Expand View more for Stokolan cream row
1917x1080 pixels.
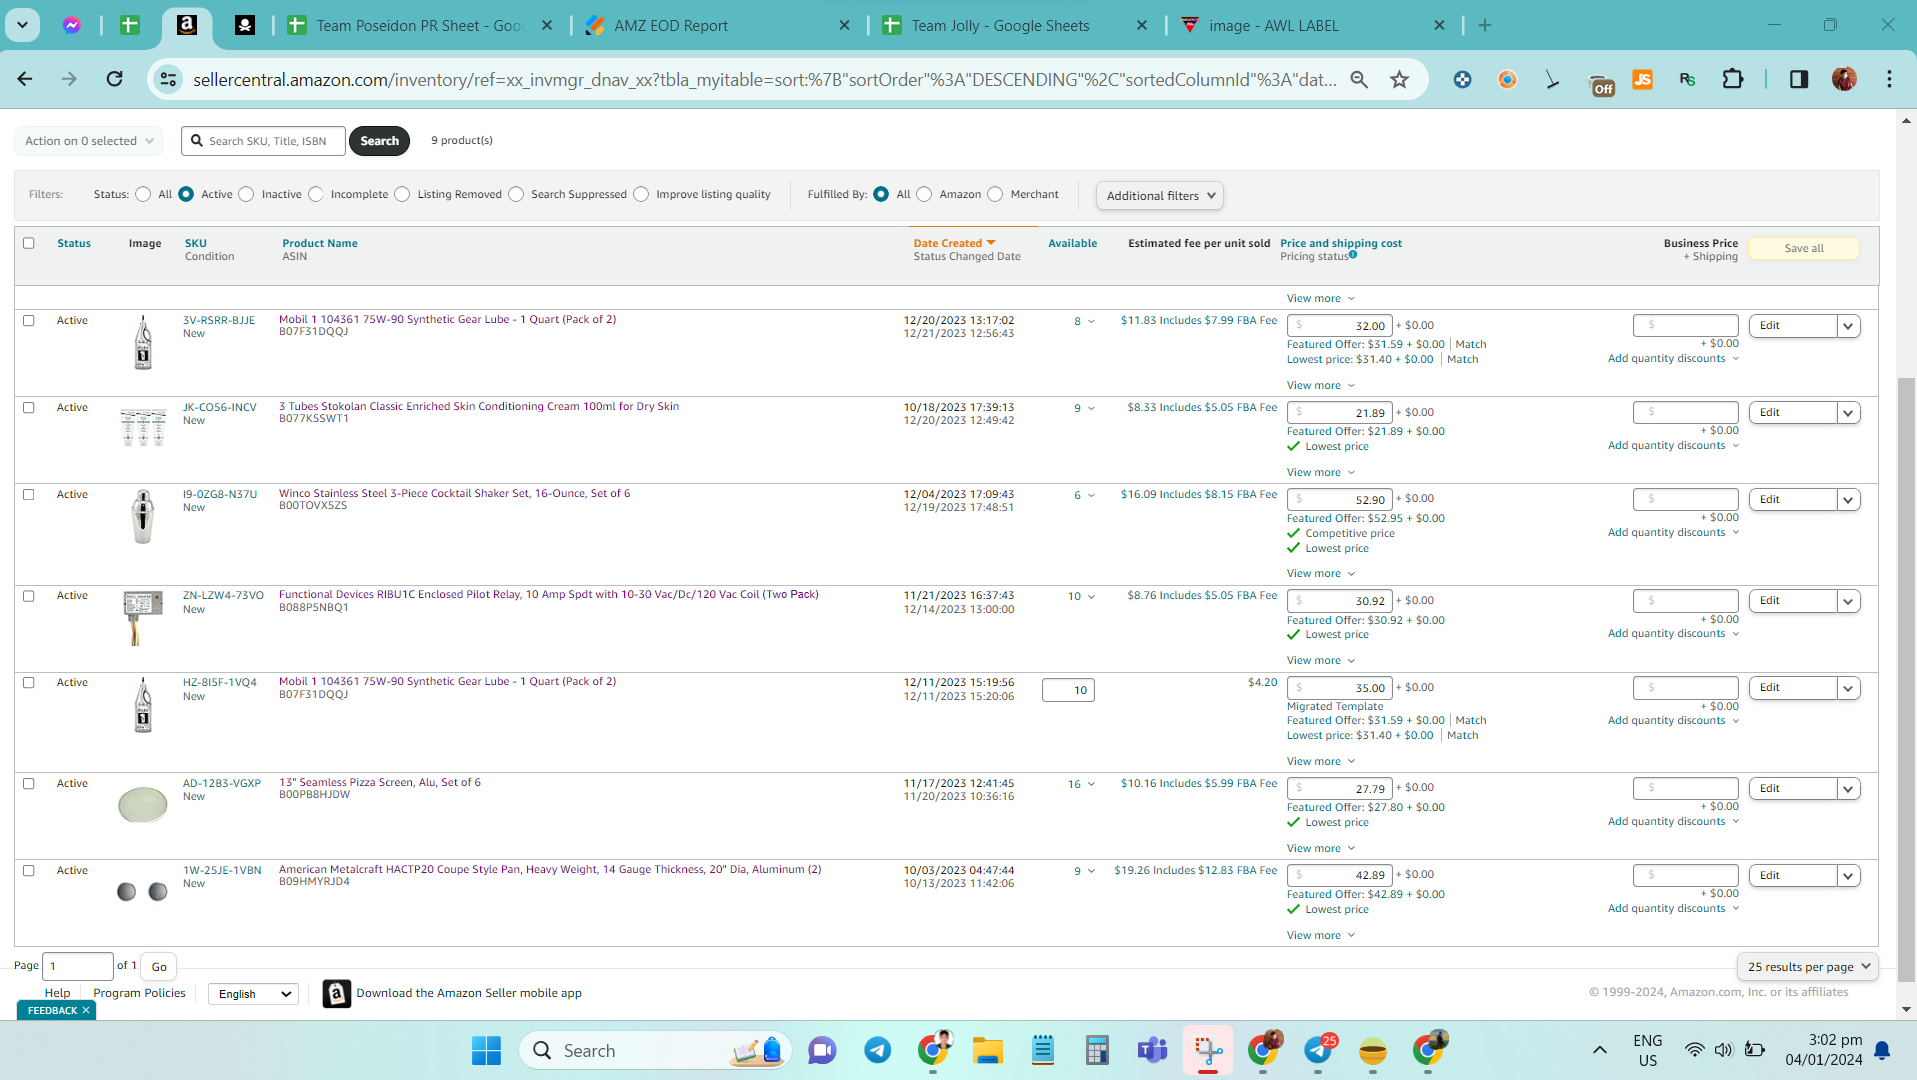(1321, 472)
